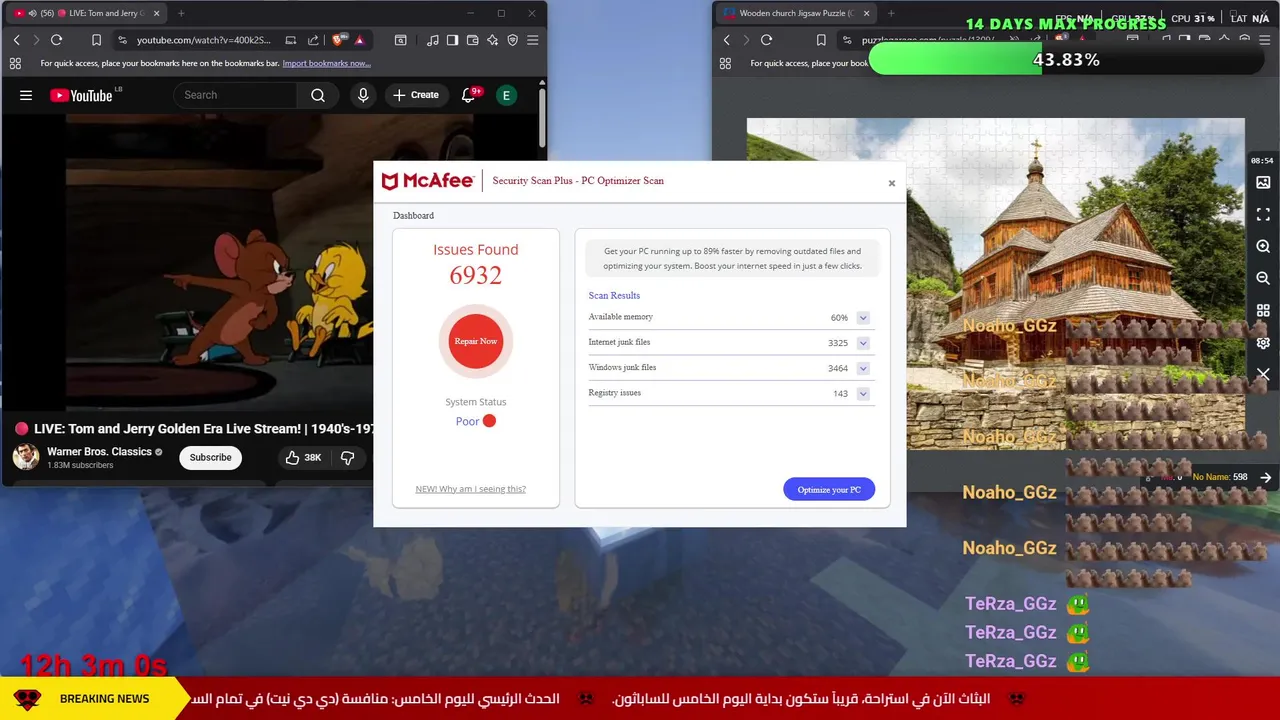Click Import bookmarks now link
Image resolution: width=1280 pixels, height=720 pixels.
(x=326, y=63)
